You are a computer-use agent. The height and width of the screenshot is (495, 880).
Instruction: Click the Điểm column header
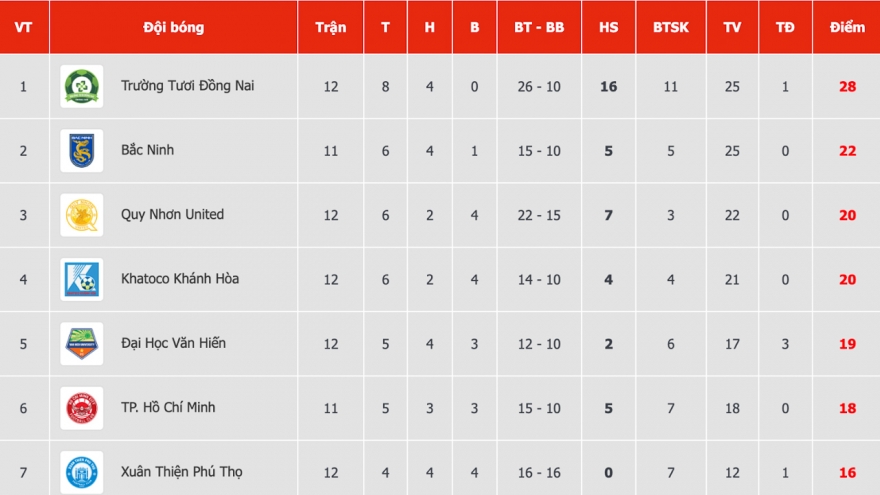(x=847, y=27)
